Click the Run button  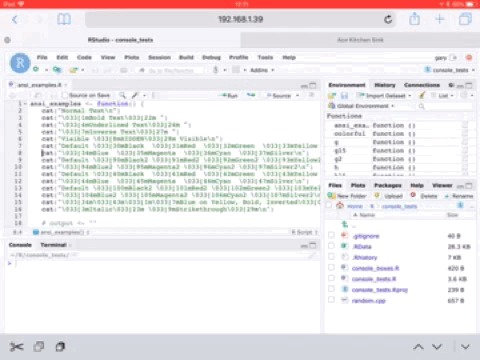tap(230, 96)
